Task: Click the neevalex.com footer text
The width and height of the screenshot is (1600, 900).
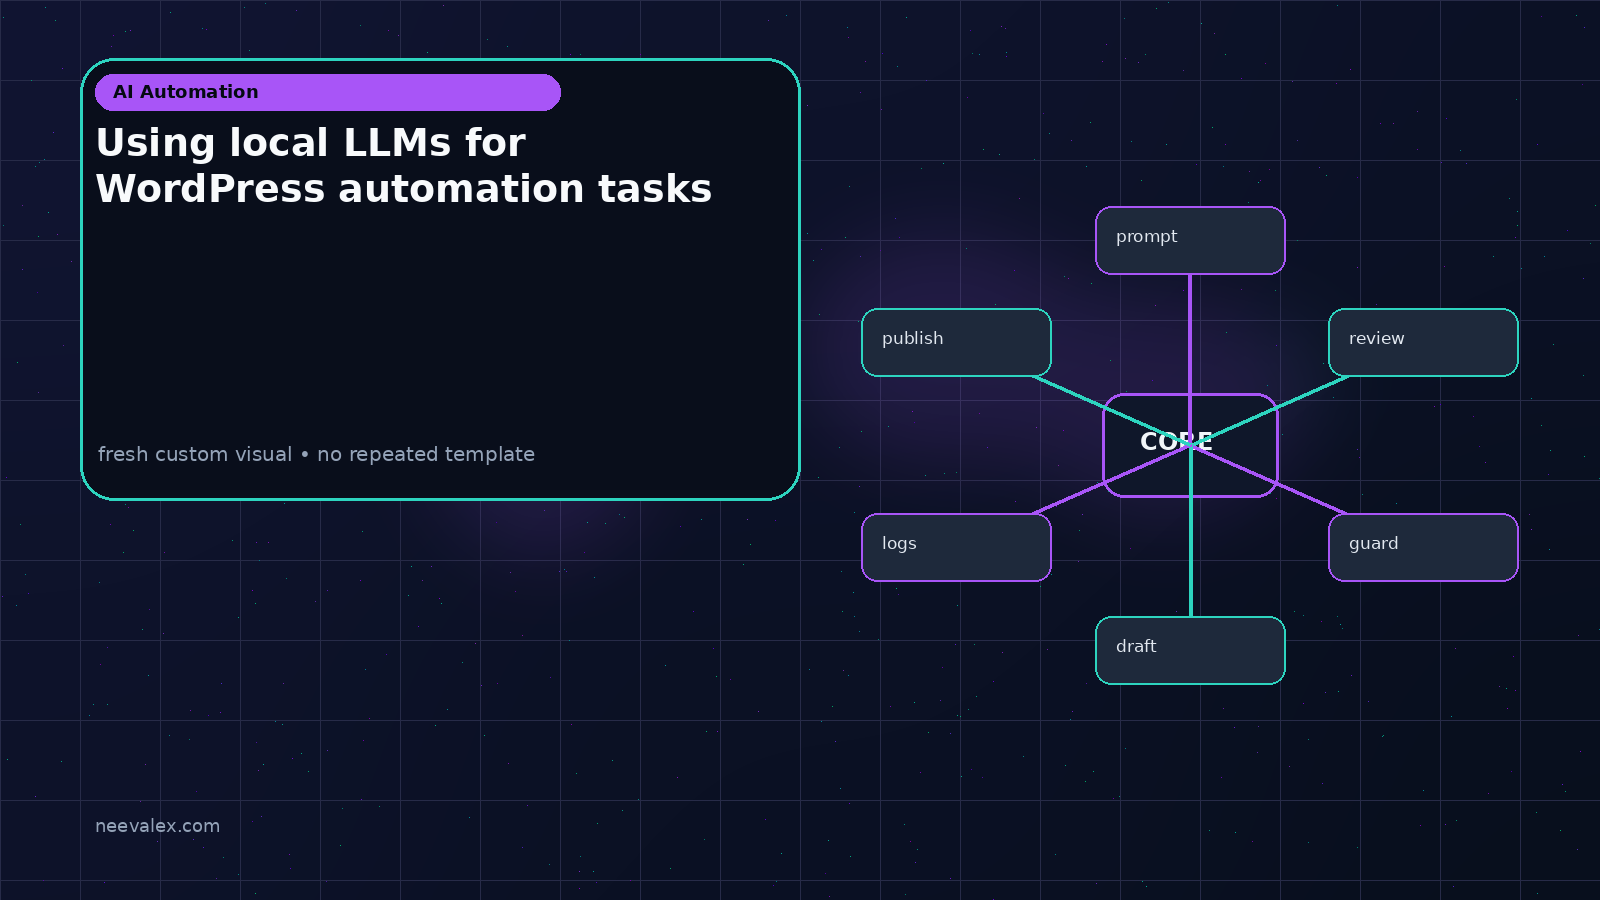Action: pos(157,826)
